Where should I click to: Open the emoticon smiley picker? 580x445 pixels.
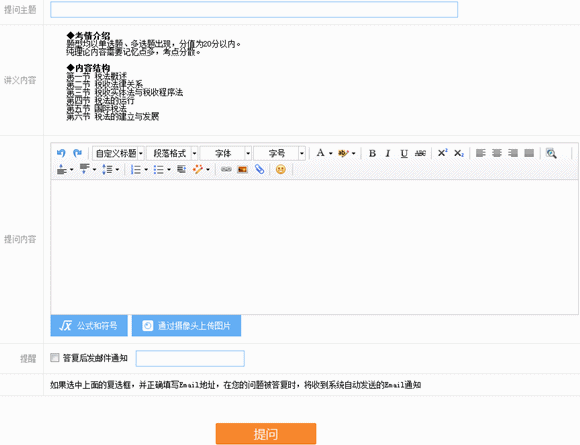281,169
